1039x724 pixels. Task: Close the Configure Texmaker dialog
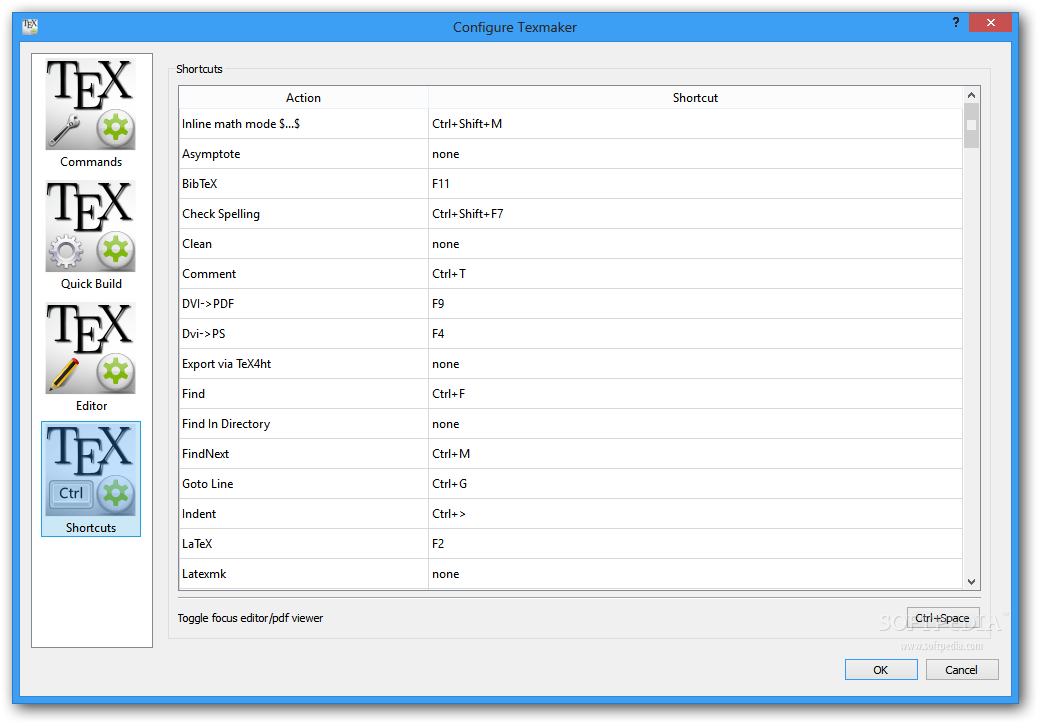pyautogui.click(x=990, y=23)
